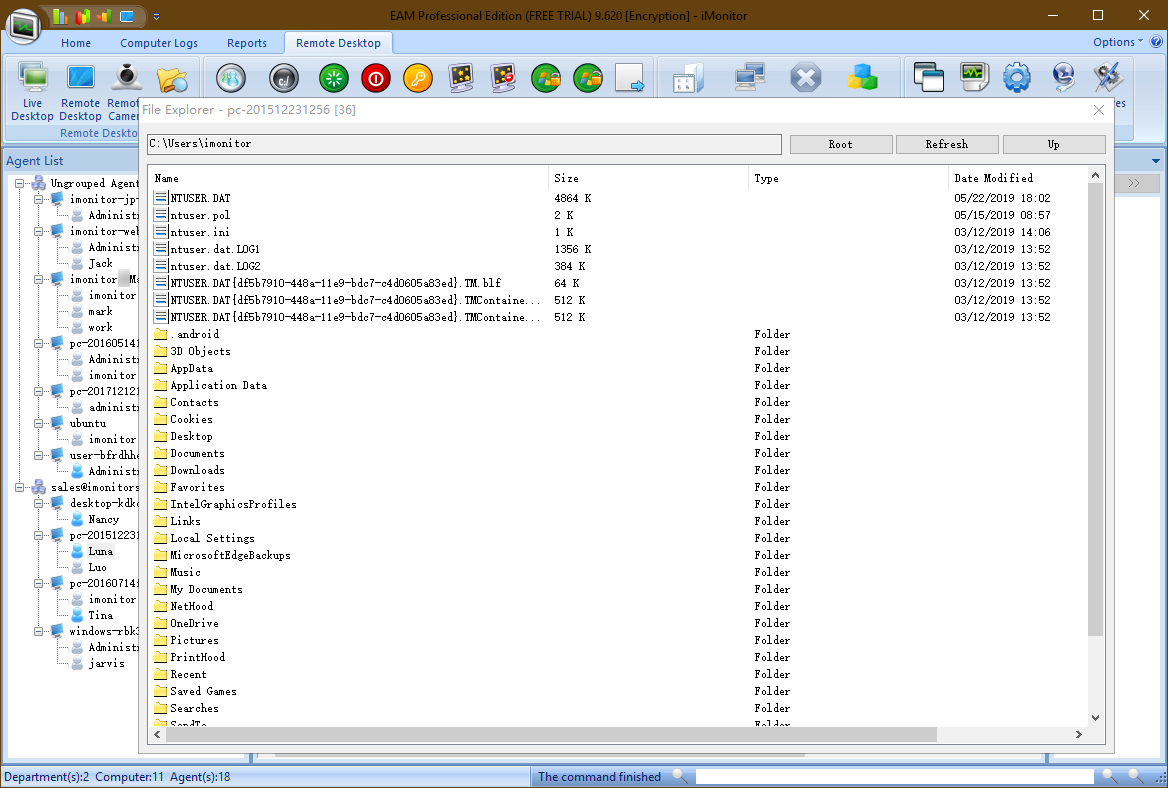Select the Remote Desktop tab

338,43
